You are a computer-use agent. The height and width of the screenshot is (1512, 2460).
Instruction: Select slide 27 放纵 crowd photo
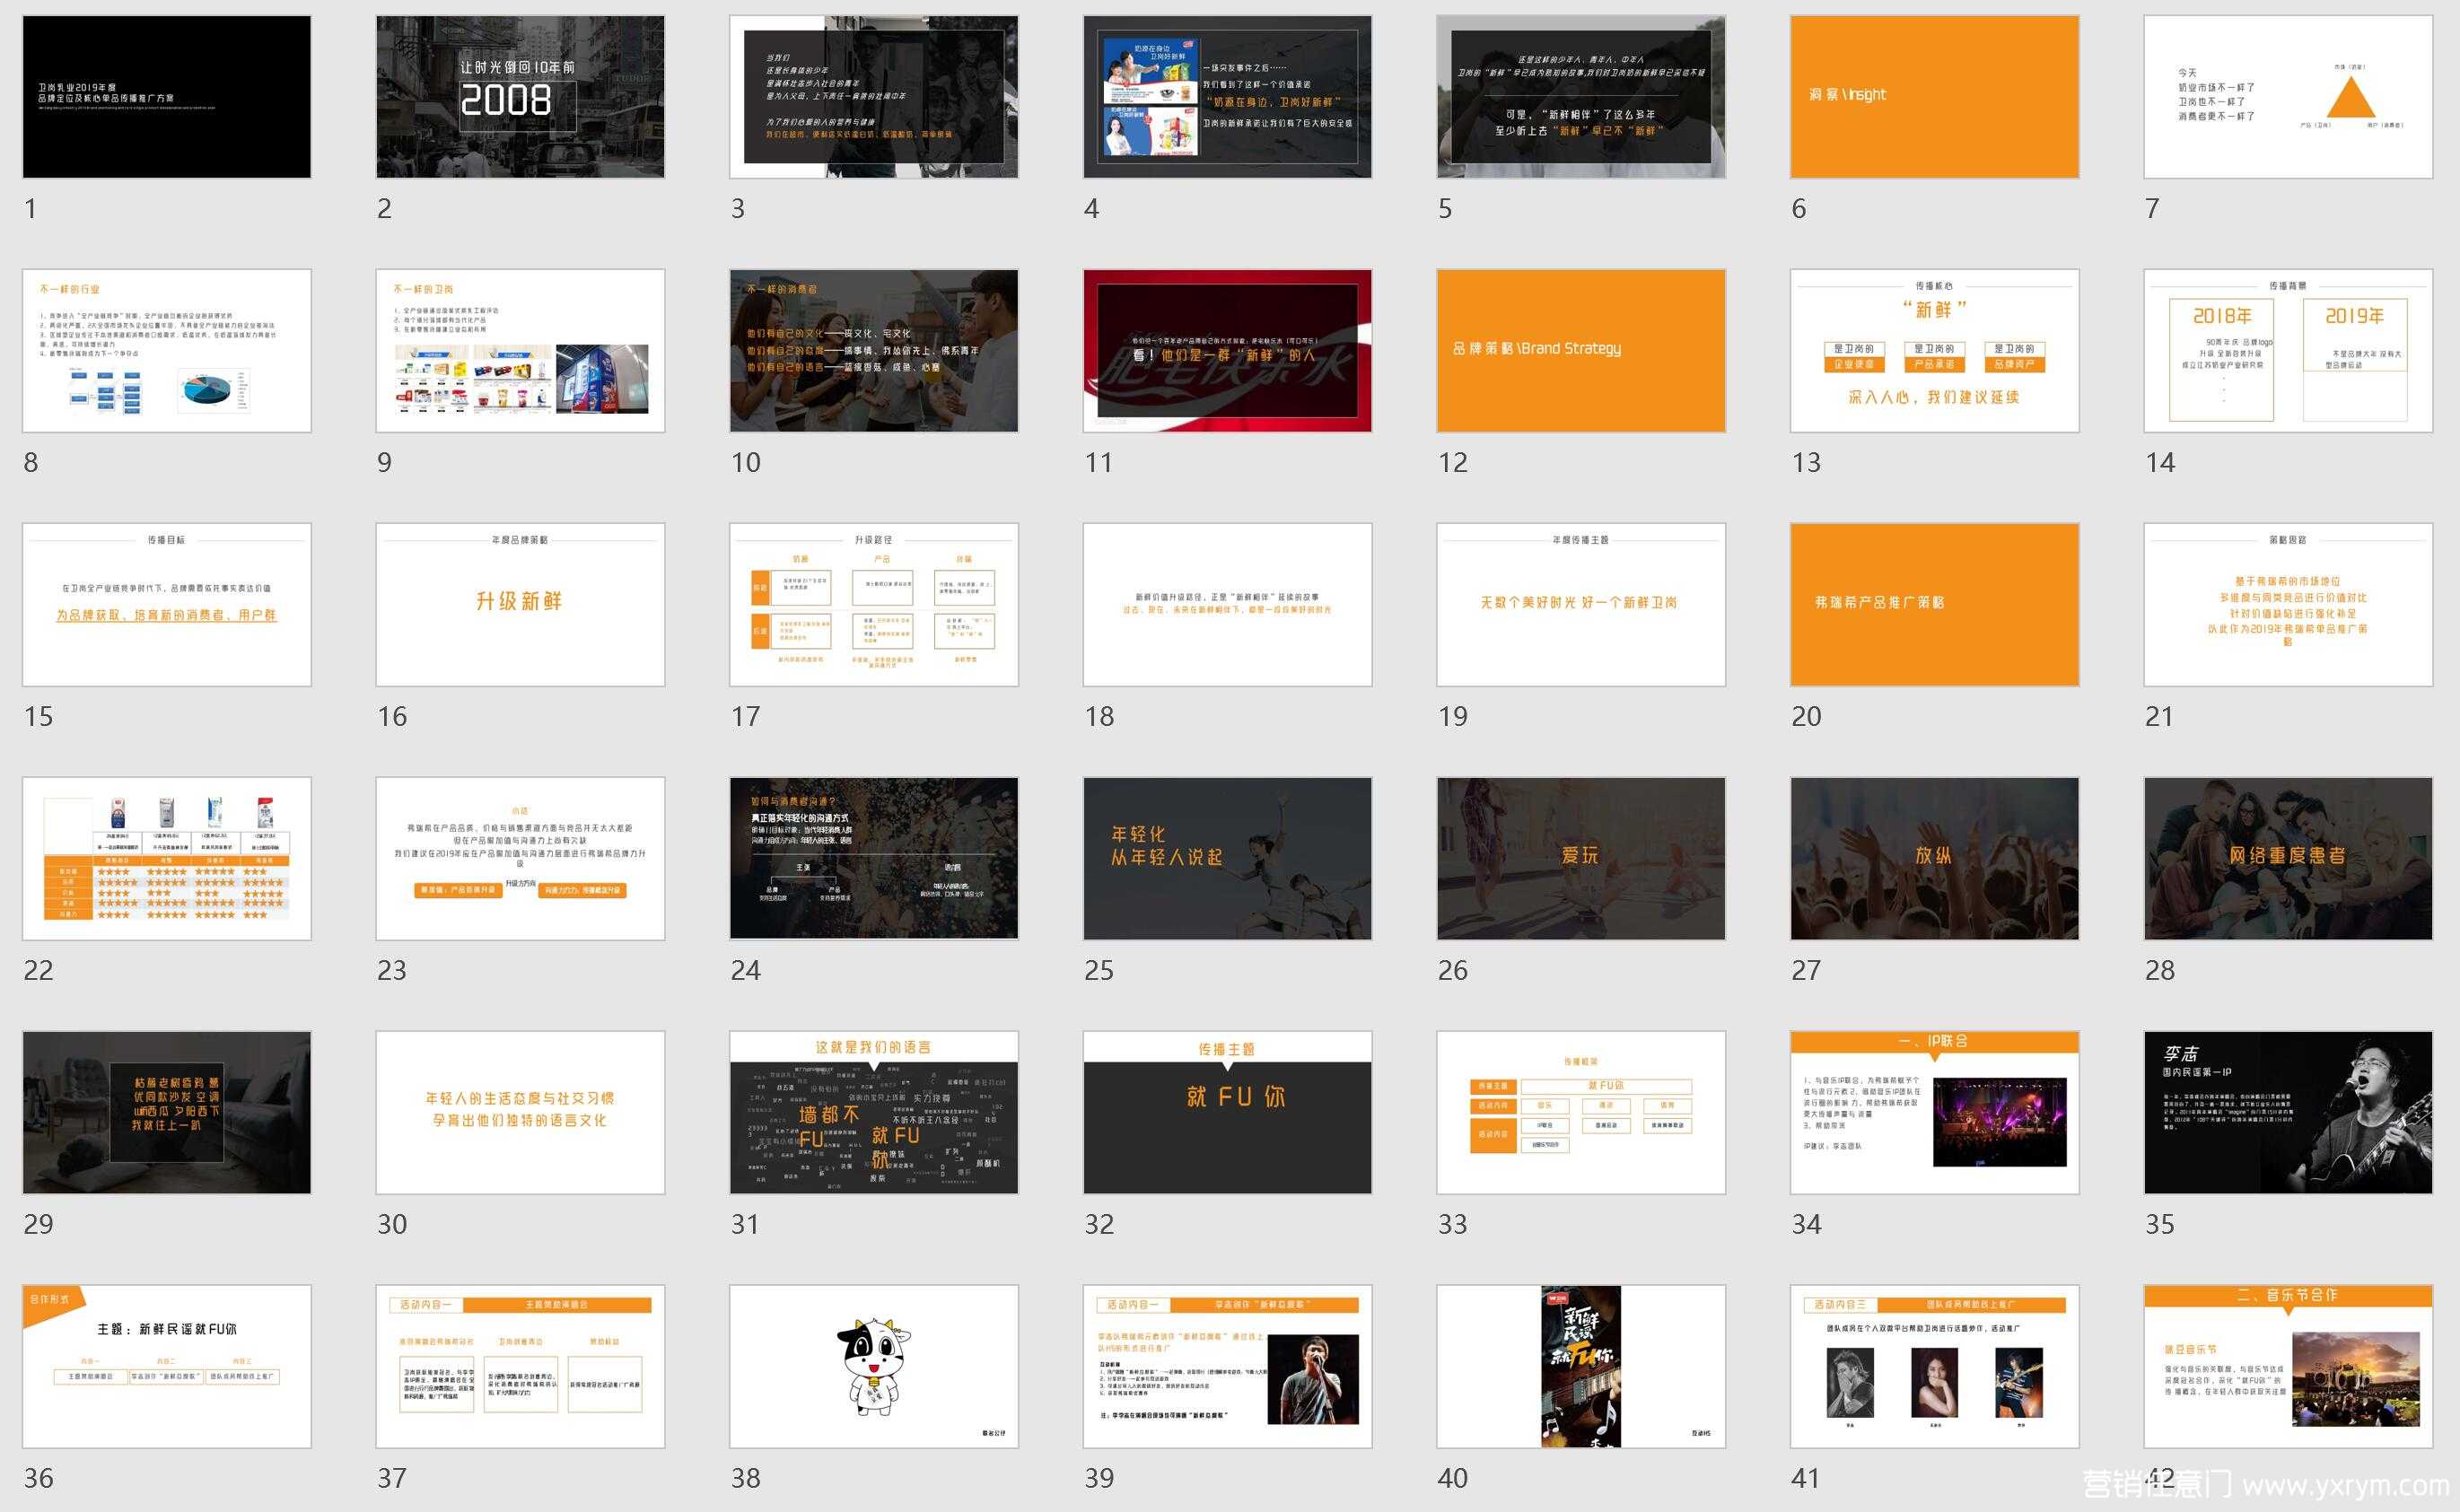[1934, 859]
